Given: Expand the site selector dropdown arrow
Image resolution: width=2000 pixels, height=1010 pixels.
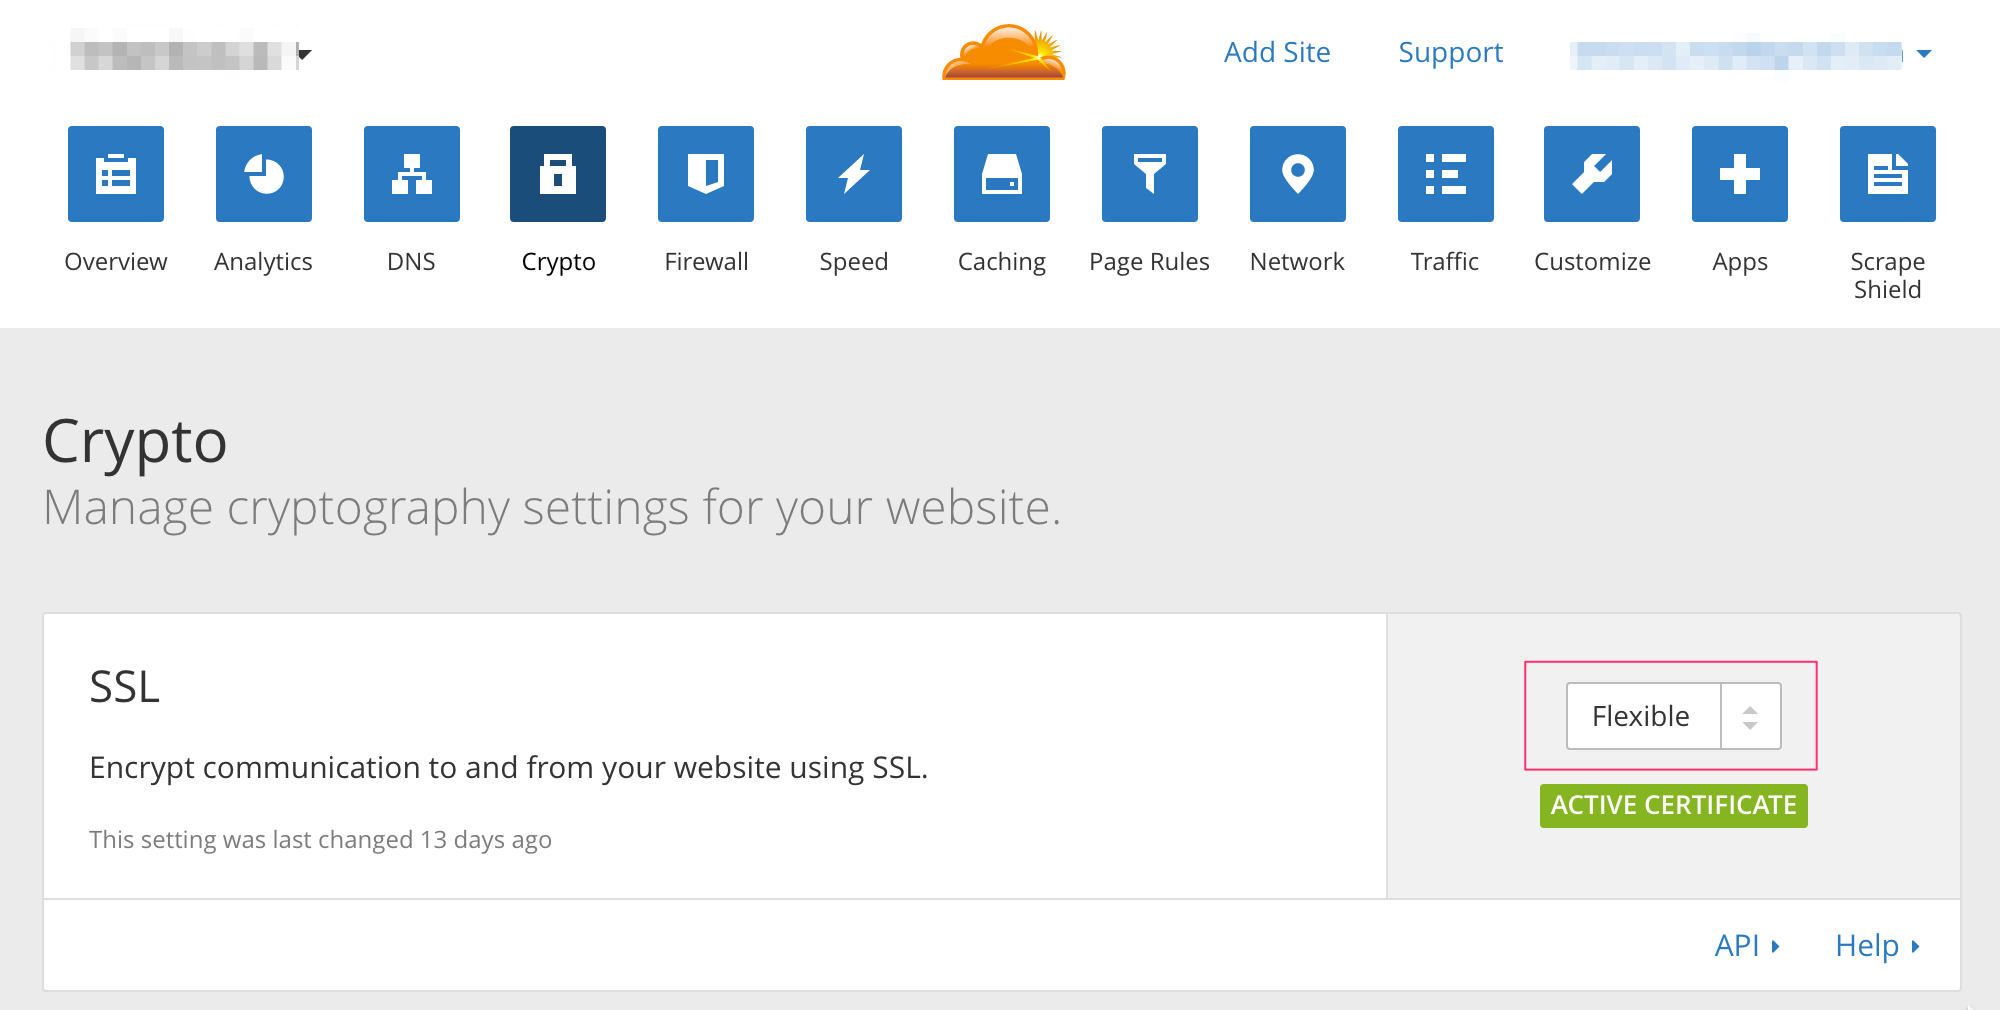Looking at the screenshot, I should [x=305, y=54].
